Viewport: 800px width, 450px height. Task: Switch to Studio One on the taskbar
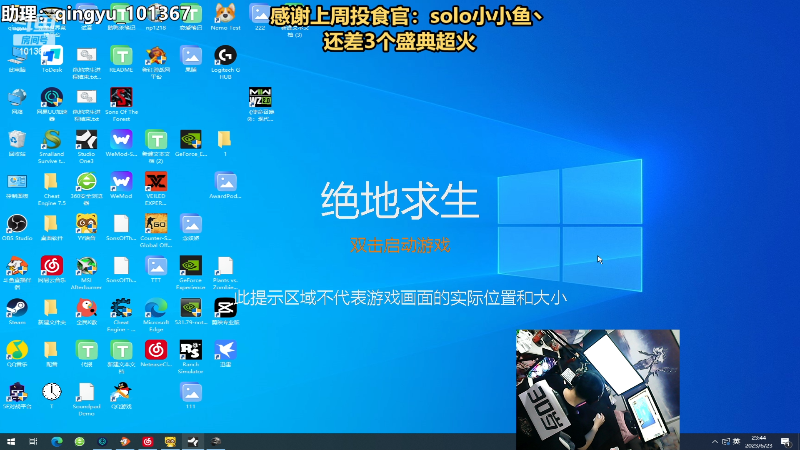click(x=193, y=441)
